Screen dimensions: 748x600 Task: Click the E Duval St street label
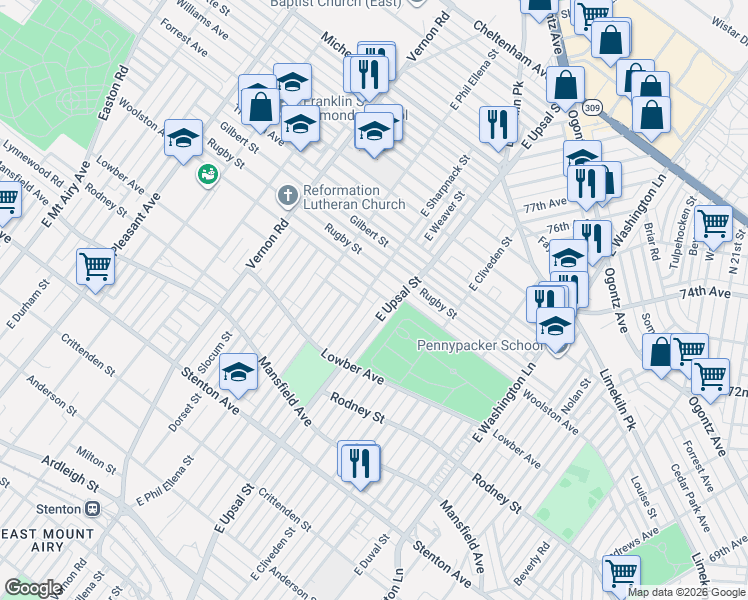point(372,555)
